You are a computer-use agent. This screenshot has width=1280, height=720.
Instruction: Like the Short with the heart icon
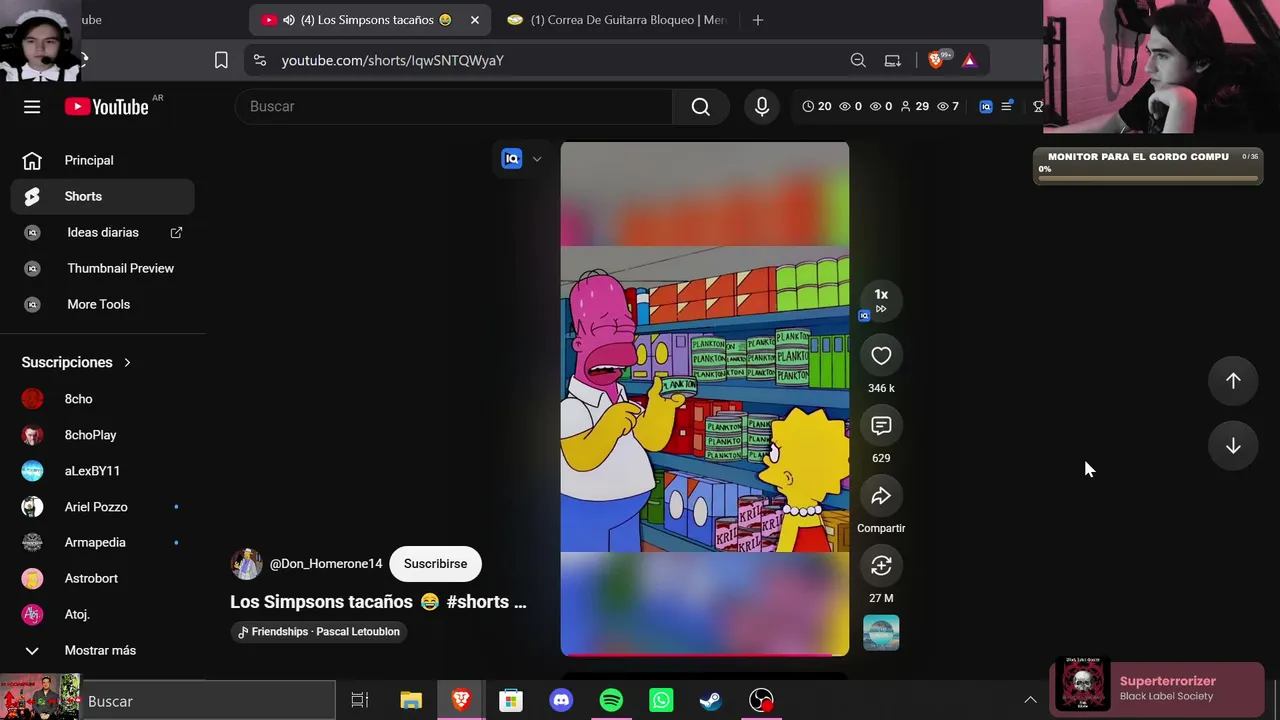point(881,356)
